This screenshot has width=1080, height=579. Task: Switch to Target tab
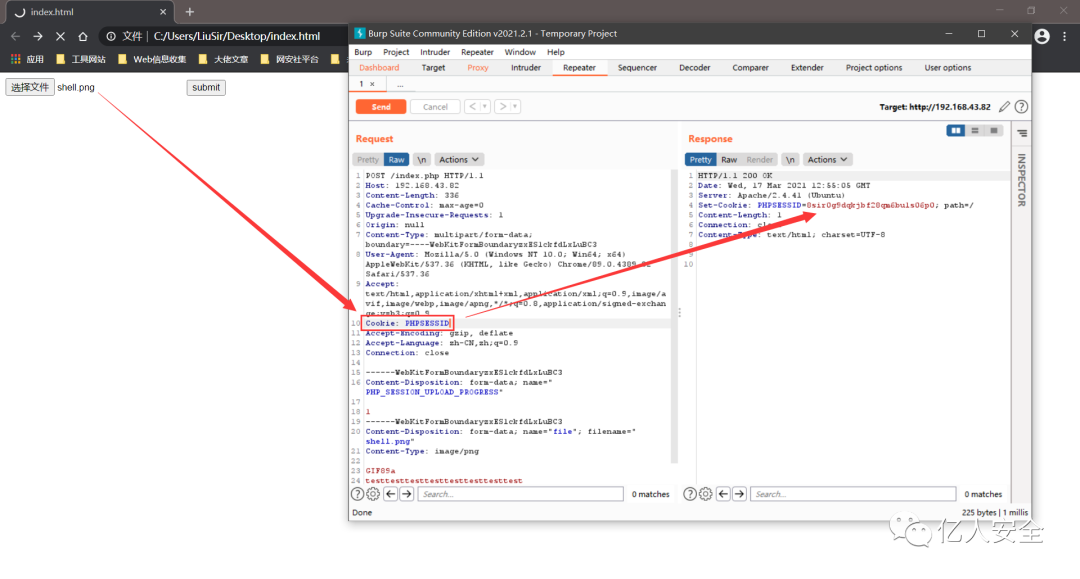pos(433,67)
